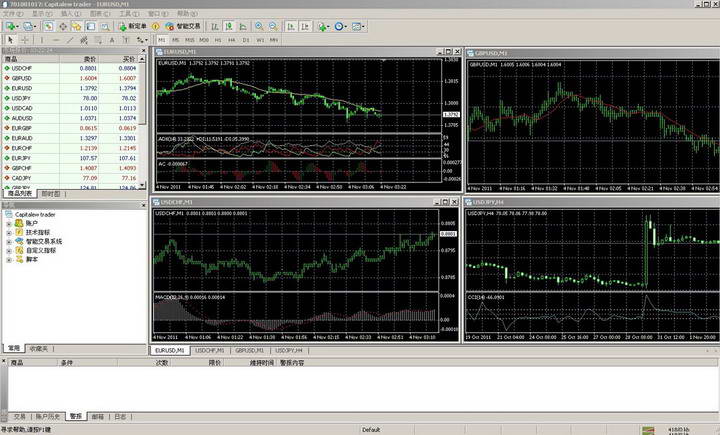Screen dimensions: 720x435
Task: Select the Fibonacci retracement tool
Action: (x=98, y=40)
